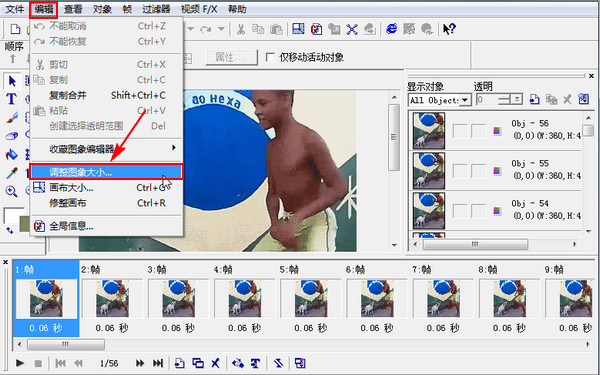Click the move order up arrow
Viewport: 600px width, 375px height.
(x=13, y=59)
